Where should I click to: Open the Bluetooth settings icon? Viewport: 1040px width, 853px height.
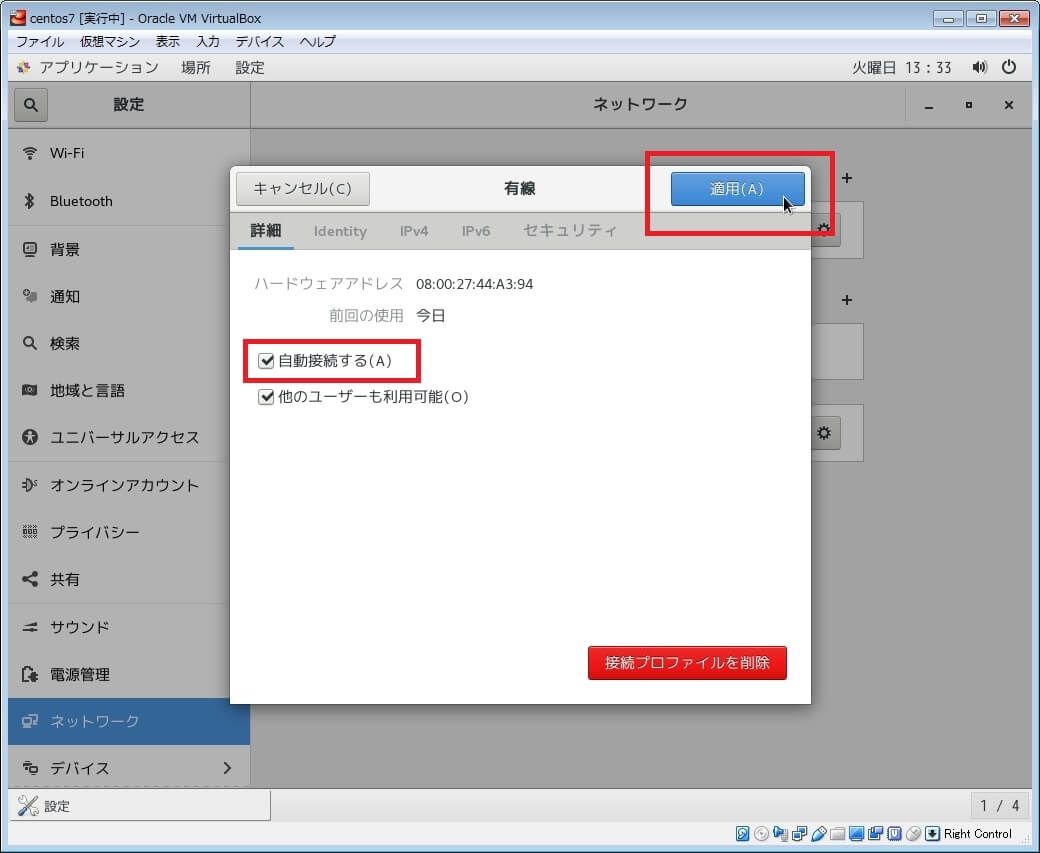30,201
